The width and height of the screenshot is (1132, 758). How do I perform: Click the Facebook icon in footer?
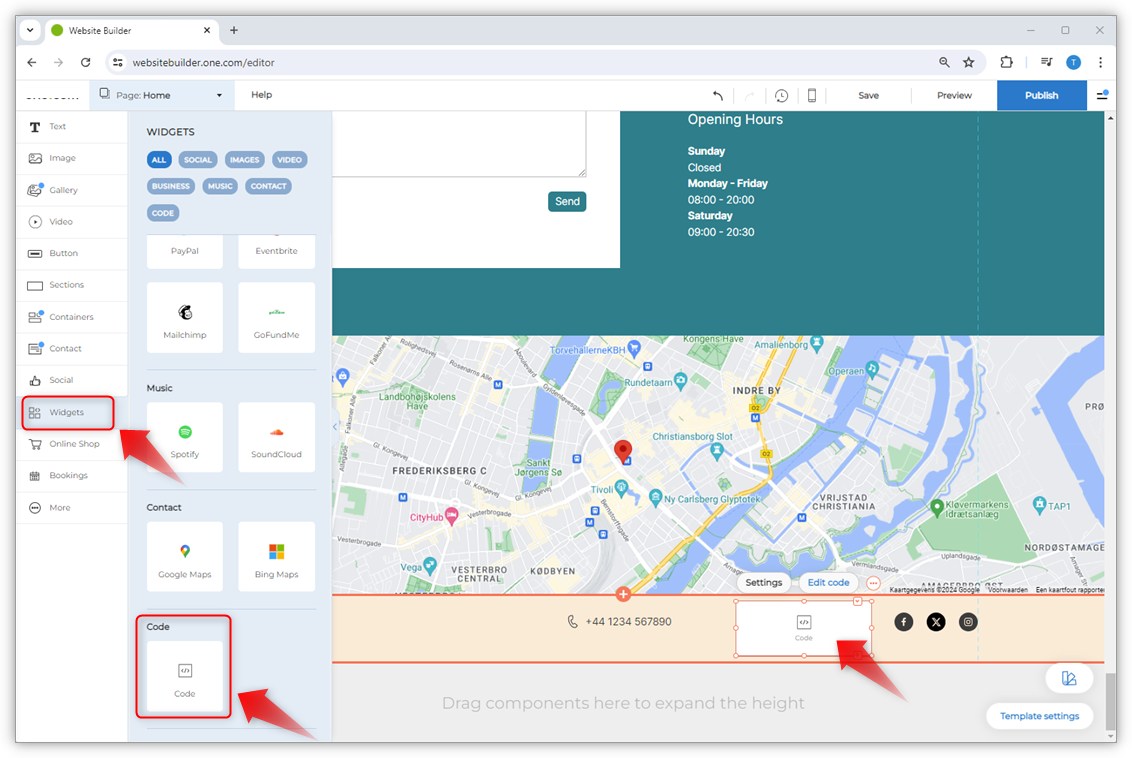[x=904, y=622]
